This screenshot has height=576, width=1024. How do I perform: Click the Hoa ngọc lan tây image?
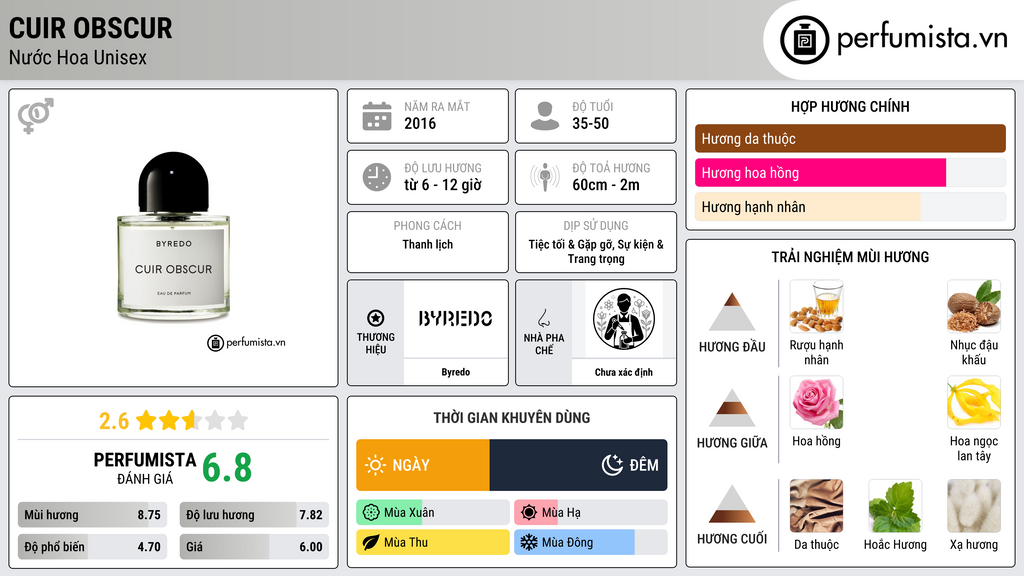[x=974, y=402]
